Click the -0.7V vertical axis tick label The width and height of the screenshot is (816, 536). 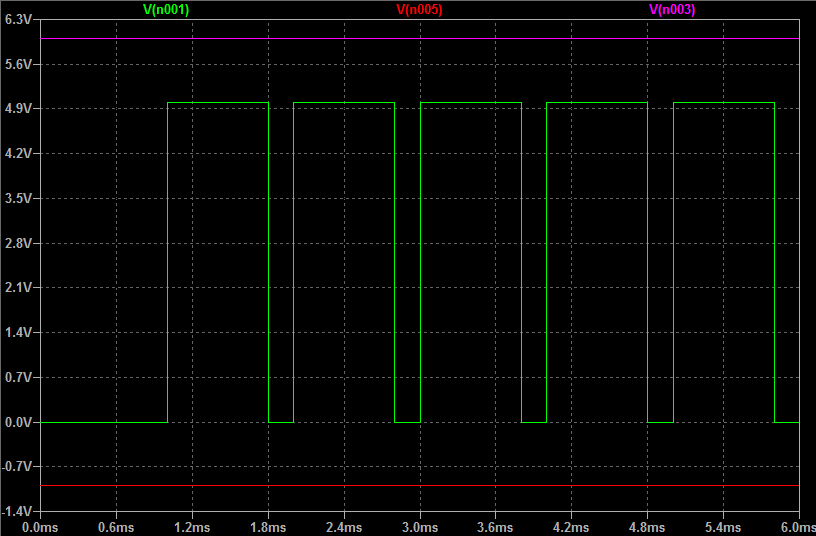tap(18, 467)
